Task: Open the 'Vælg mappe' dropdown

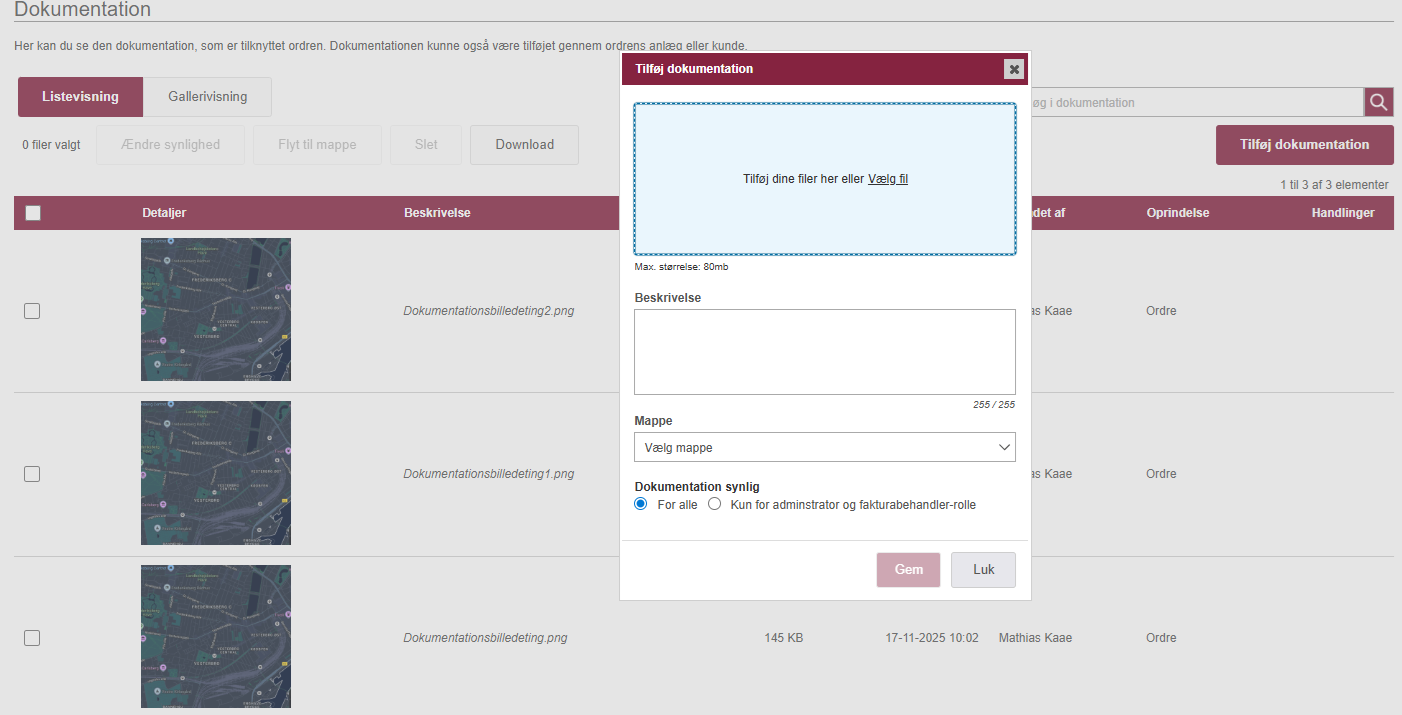Action: click(824, 447)
